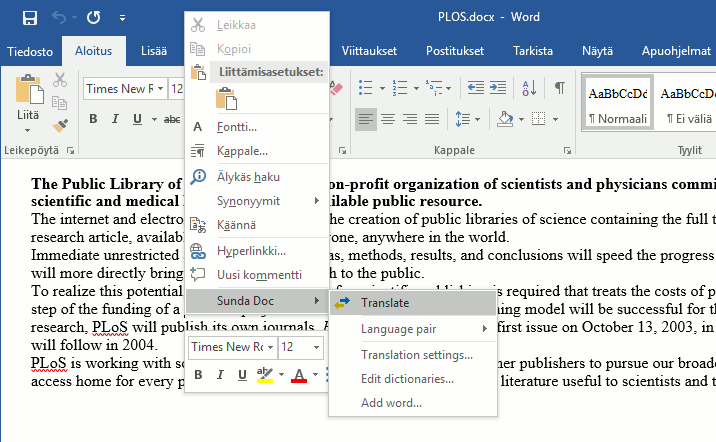Open the Viittaukset ribbon tab
716x442 pixels.
pos(369,51)
